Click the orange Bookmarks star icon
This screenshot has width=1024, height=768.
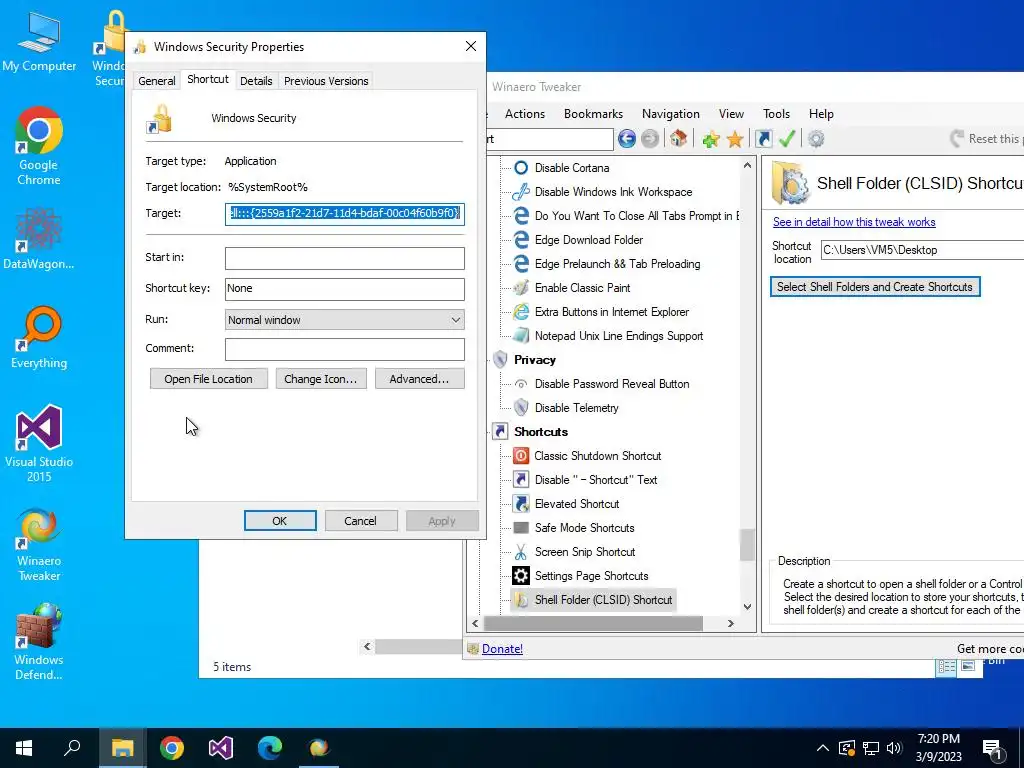click(735, 139)
